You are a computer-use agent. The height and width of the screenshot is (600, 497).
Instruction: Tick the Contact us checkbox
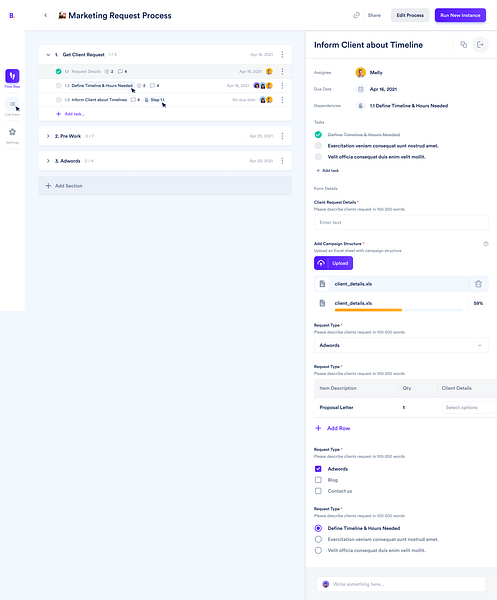pos(318,491)
